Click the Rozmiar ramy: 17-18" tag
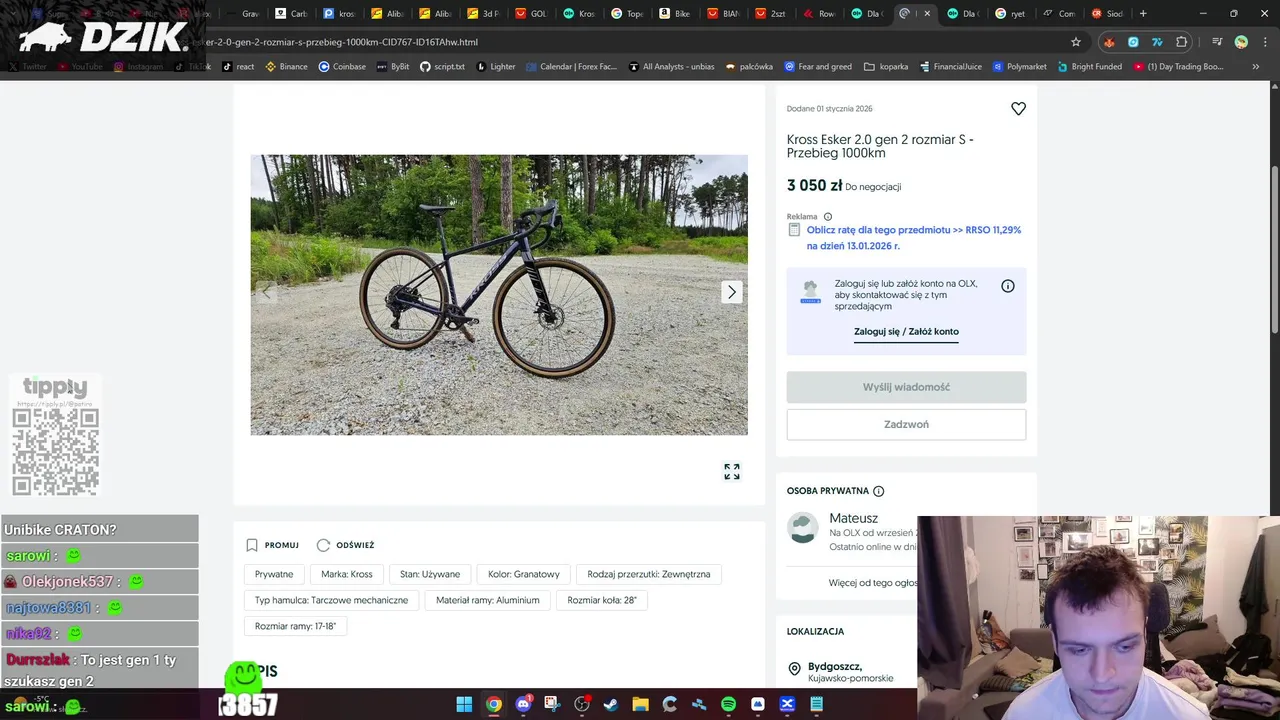 (295, 626)
